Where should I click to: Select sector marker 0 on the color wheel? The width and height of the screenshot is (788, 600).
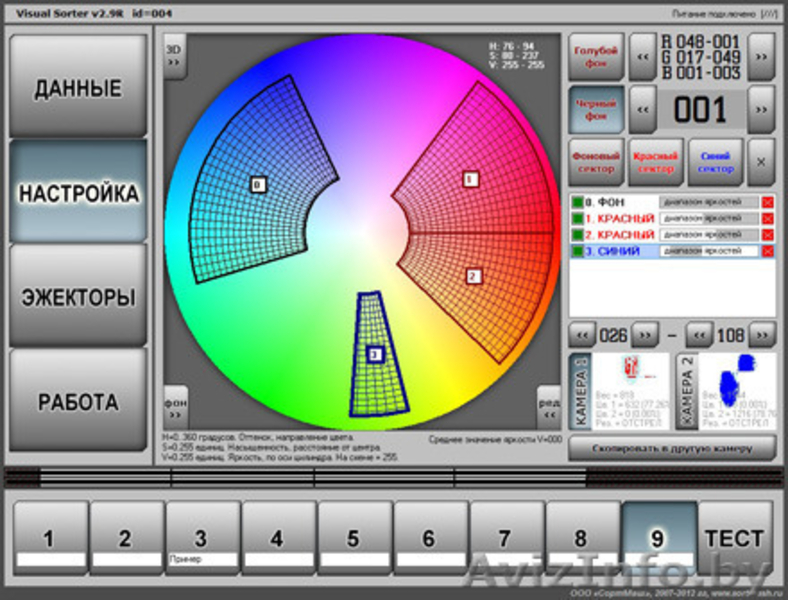click(258, 184)
